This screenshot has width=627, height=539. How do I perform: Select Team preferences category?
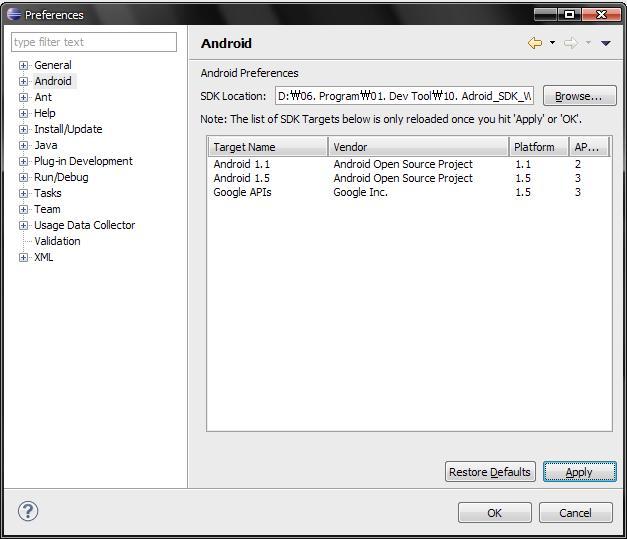click(47, 209)
